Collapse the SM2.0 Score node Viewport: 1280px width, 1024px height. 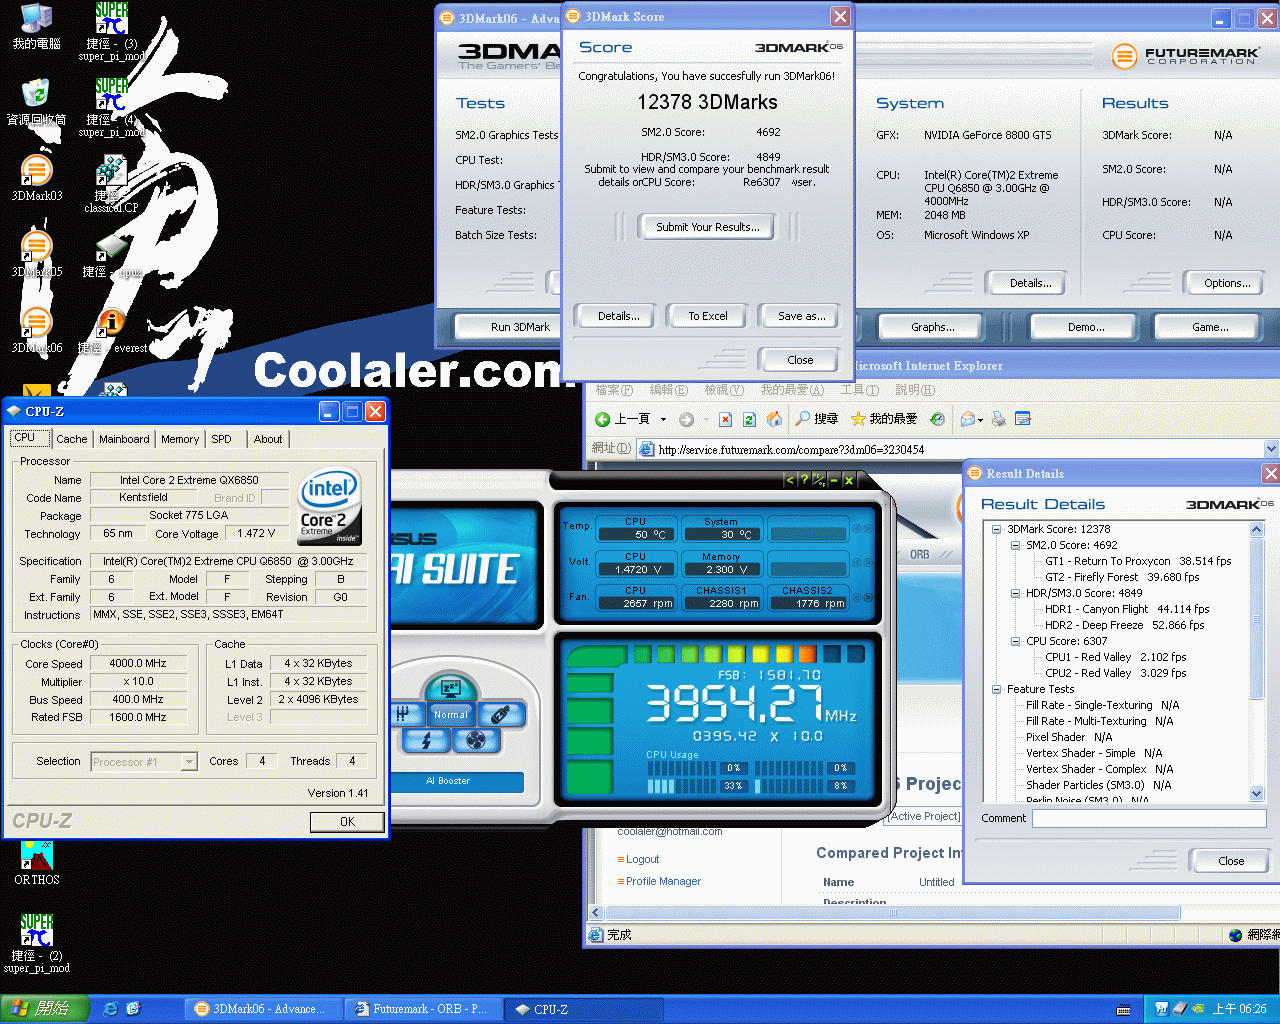pyautogui.click(x=1015, y=545)
